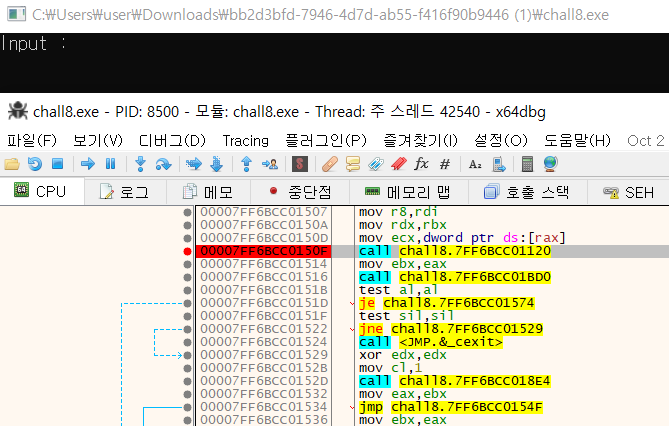
Task: Select the instruction 'mov eax,ebx'
Action: click(x=402, y=394)
